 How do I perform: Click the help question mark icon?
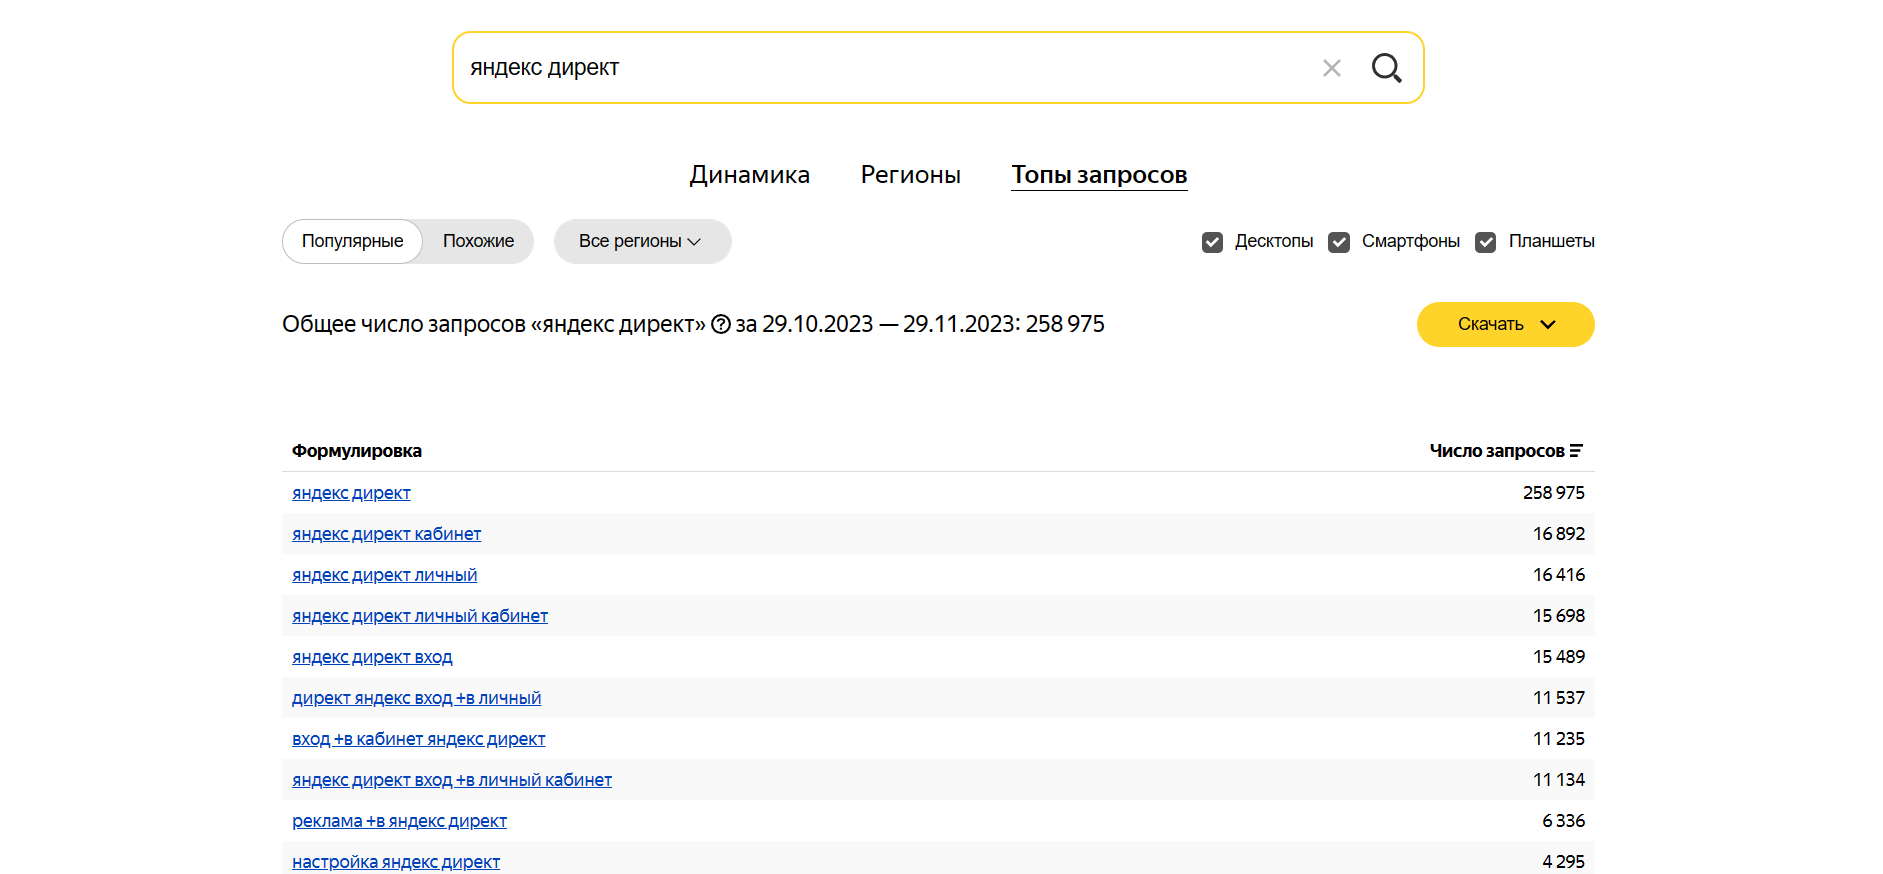click(721, 324)
